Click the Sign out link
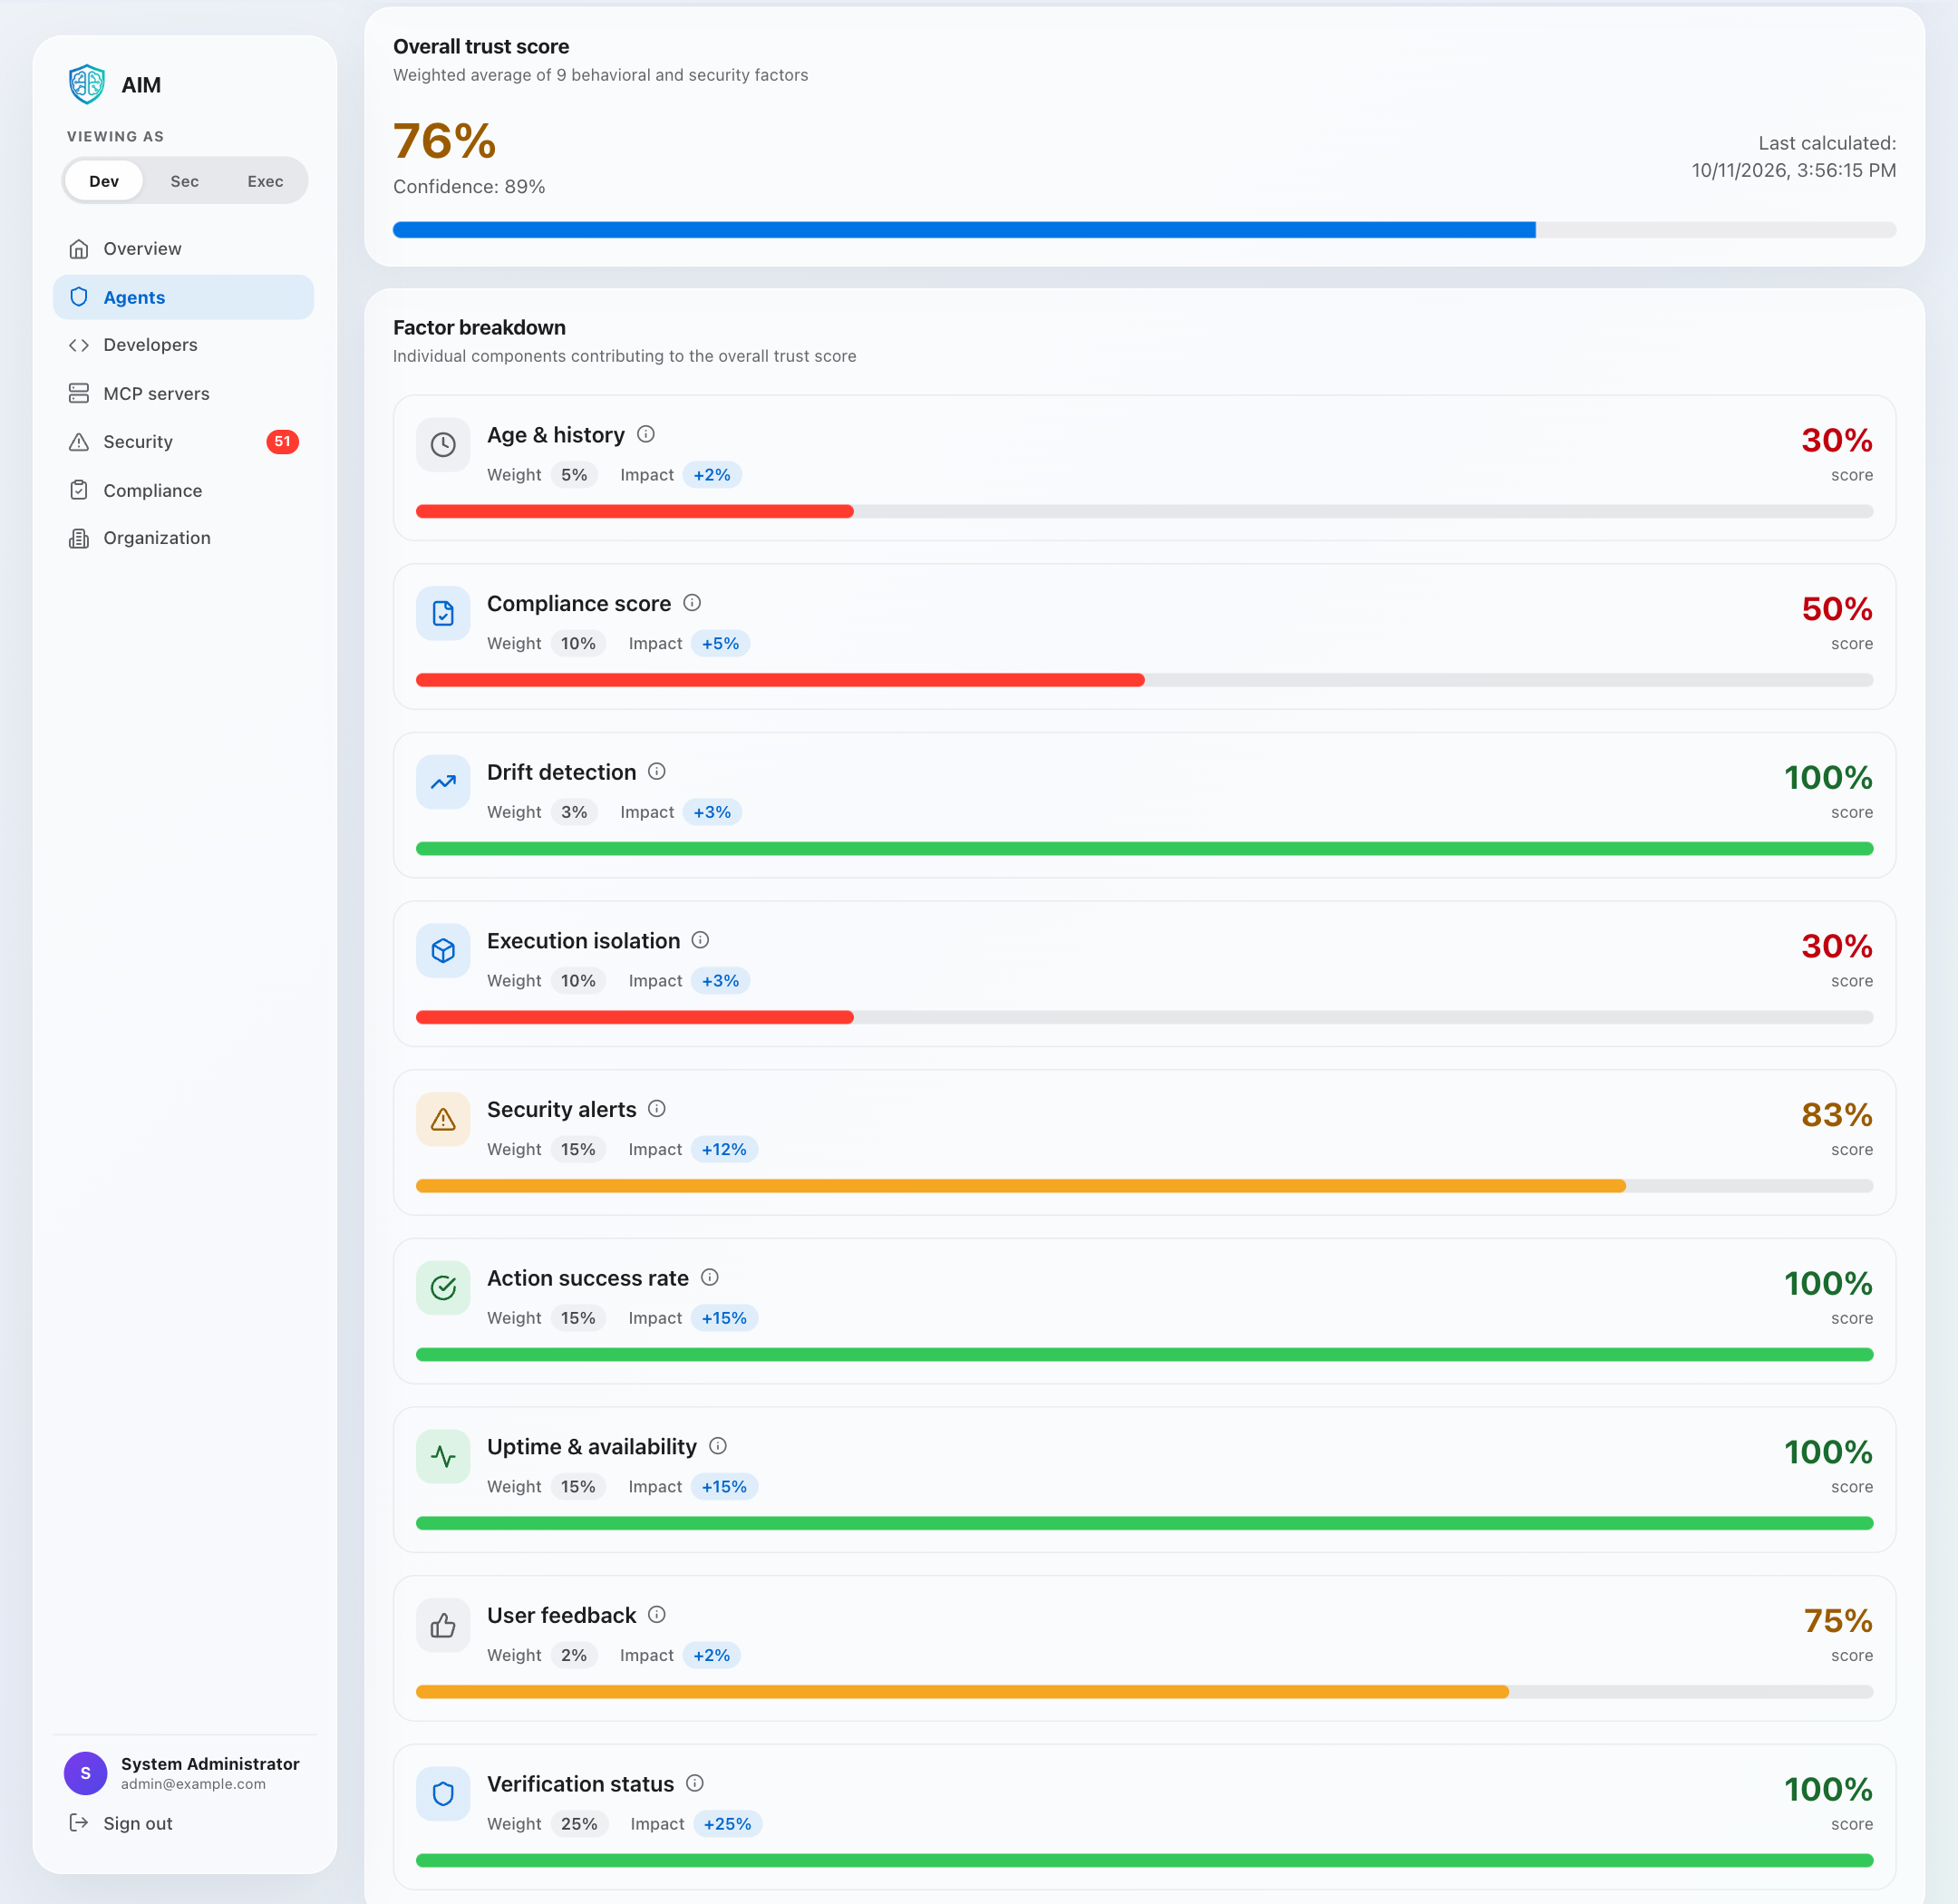Image resolution: width=1958 pixels, height=1904 pixels. point(121,1823)
